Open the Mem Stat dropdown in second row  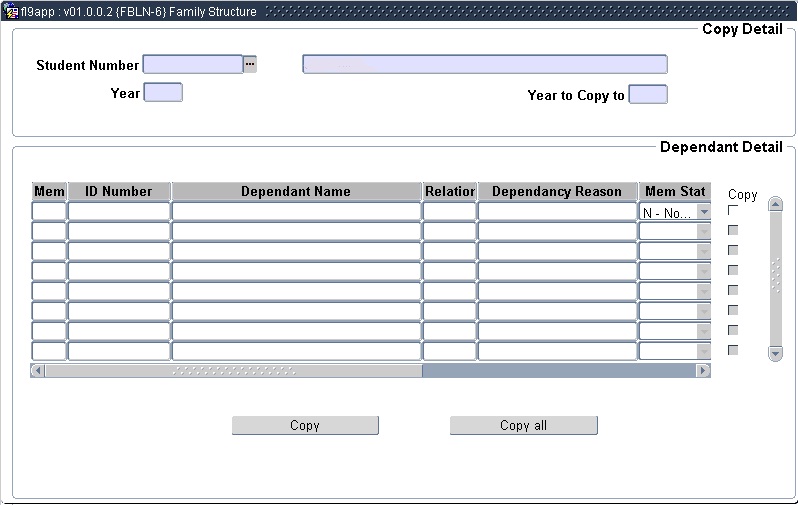(x=703, y=232)
